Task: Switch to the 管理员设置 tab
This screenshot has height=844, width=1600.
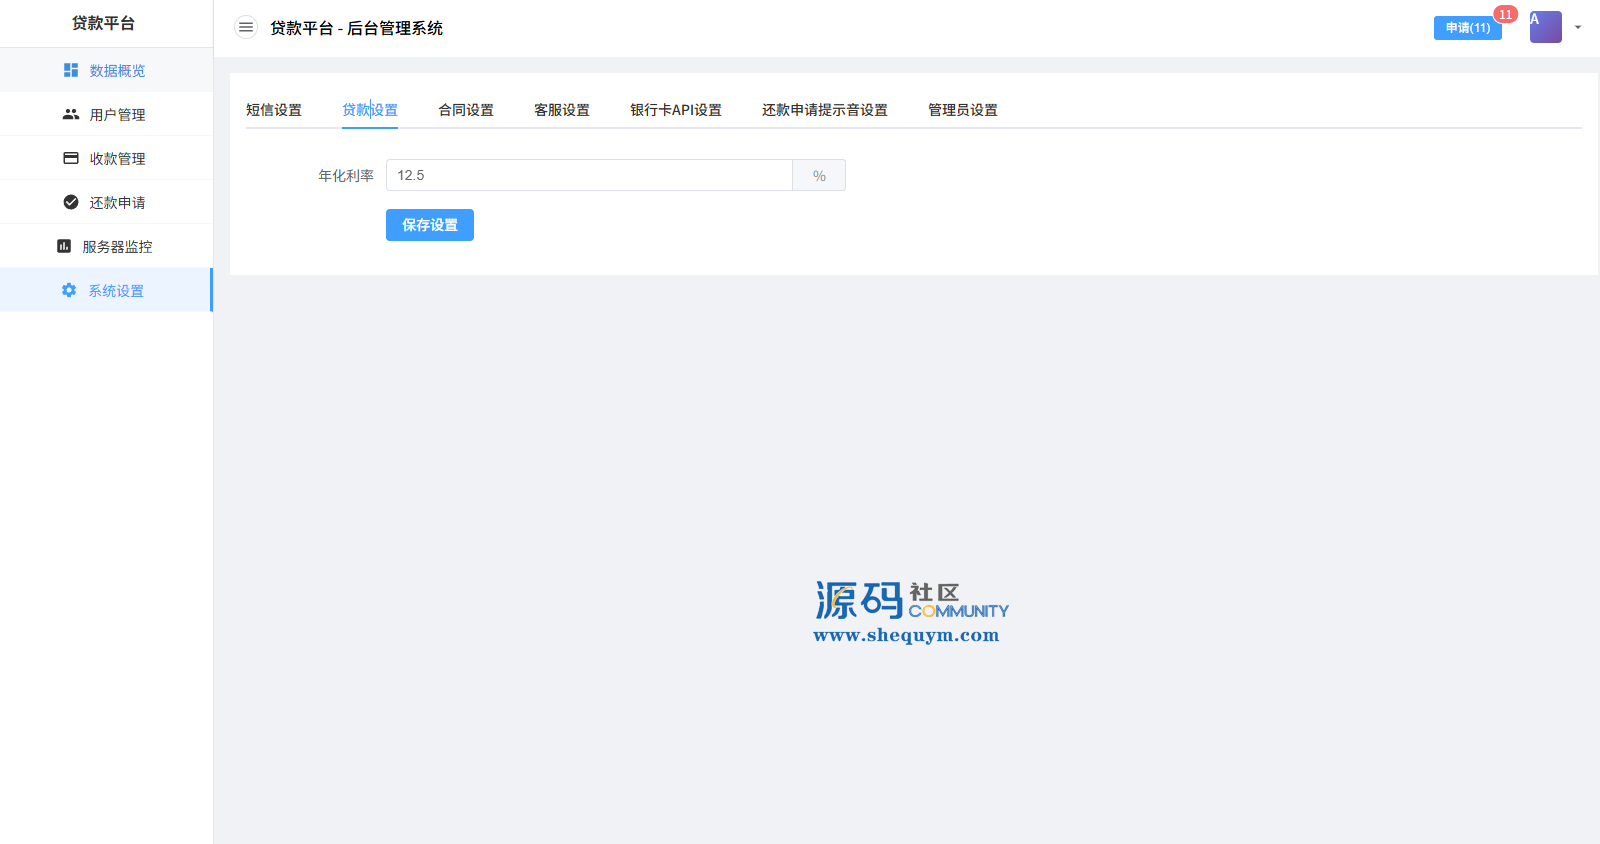Action: pos(963,110)
